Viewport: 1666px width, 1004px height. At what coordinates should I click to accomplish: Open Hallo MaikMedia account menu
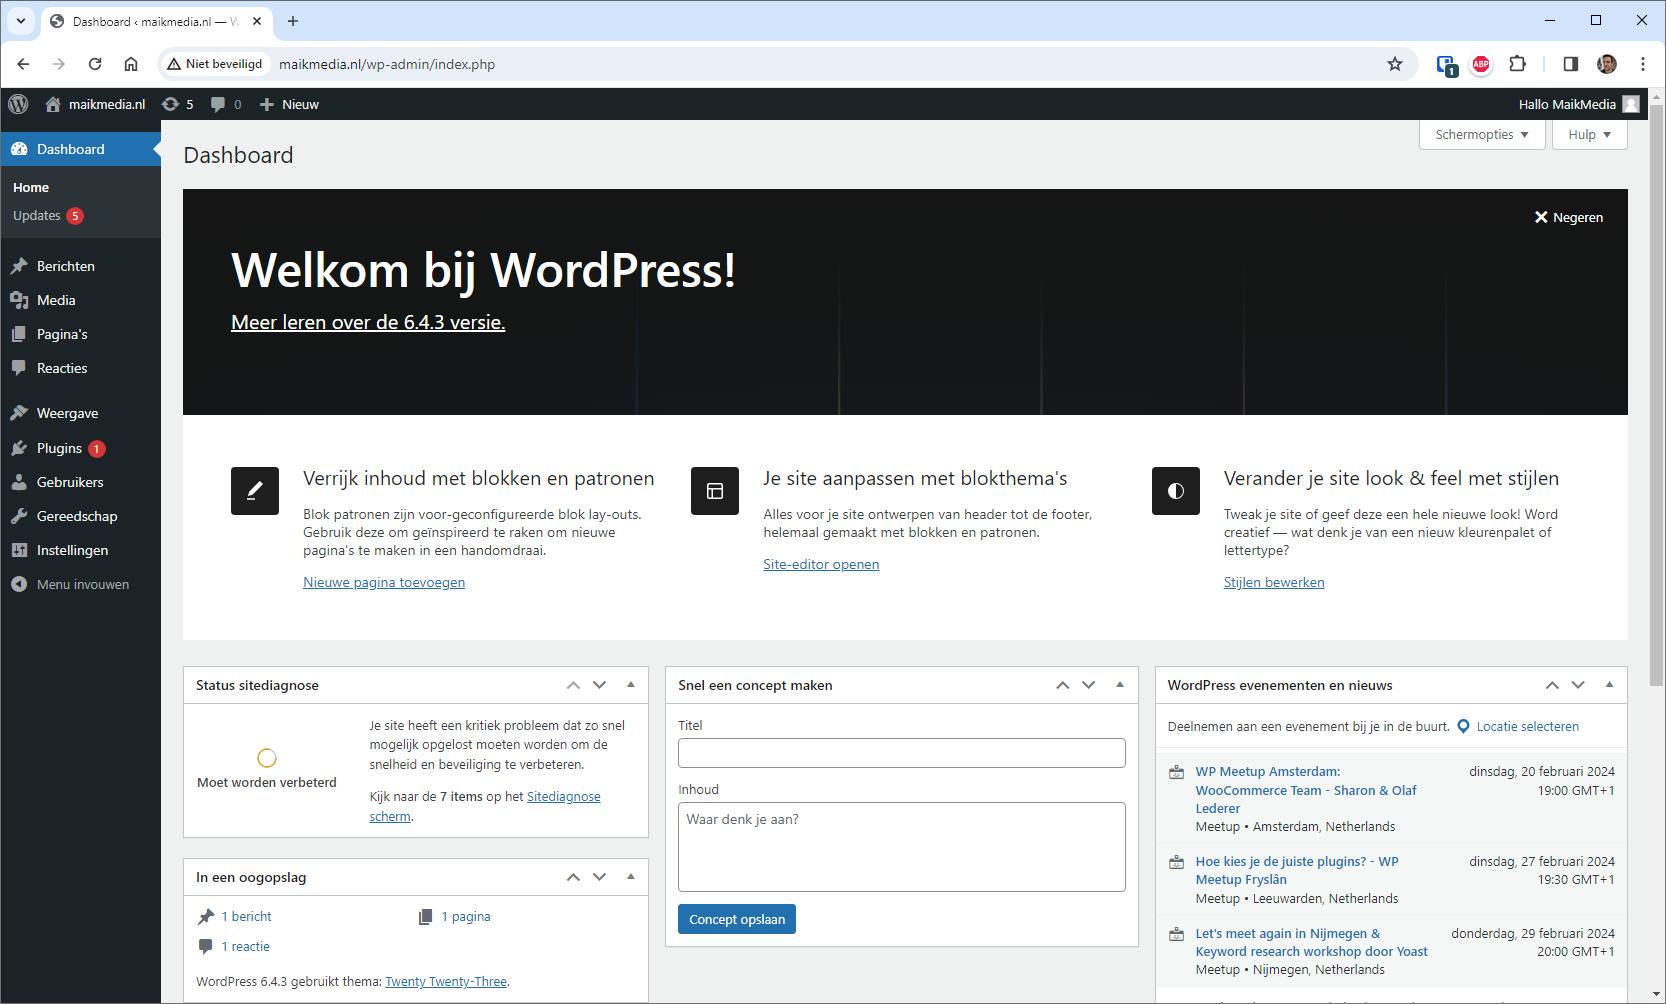pyautogui.click(x=1579, y=104)
